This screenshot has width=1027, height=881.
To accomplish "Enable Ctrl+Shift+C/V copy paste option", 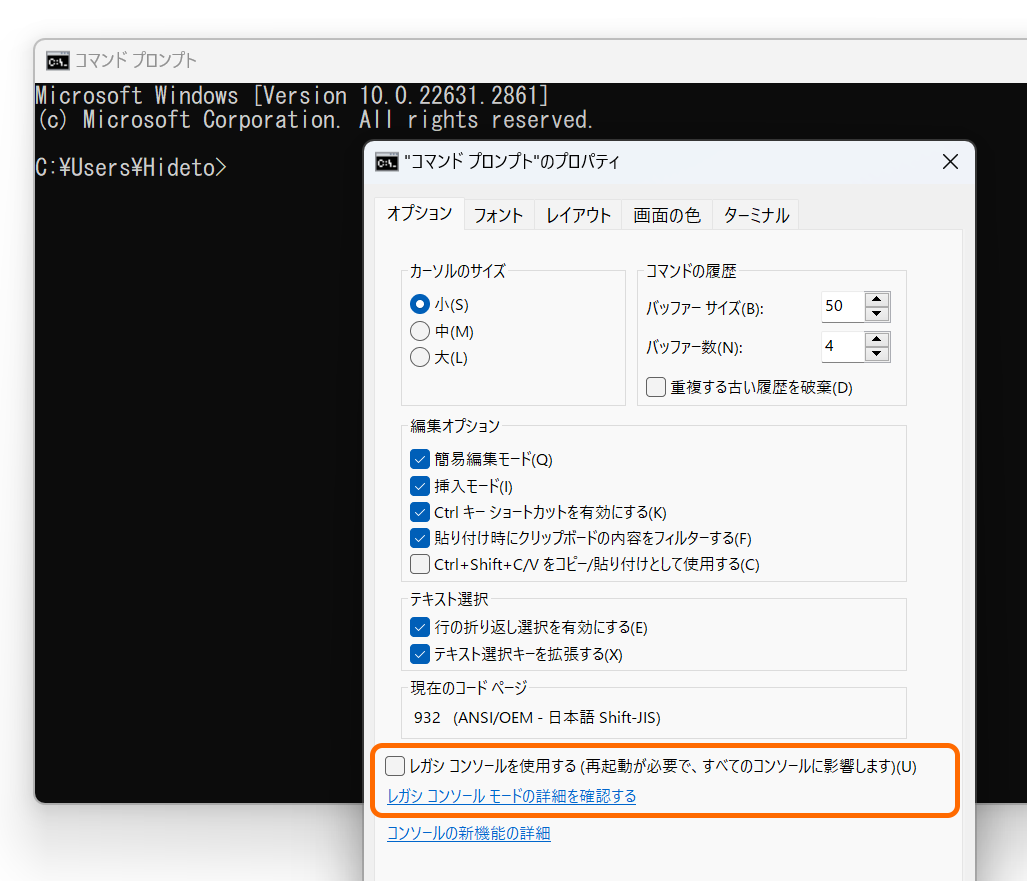I will (x=422, y=564).
